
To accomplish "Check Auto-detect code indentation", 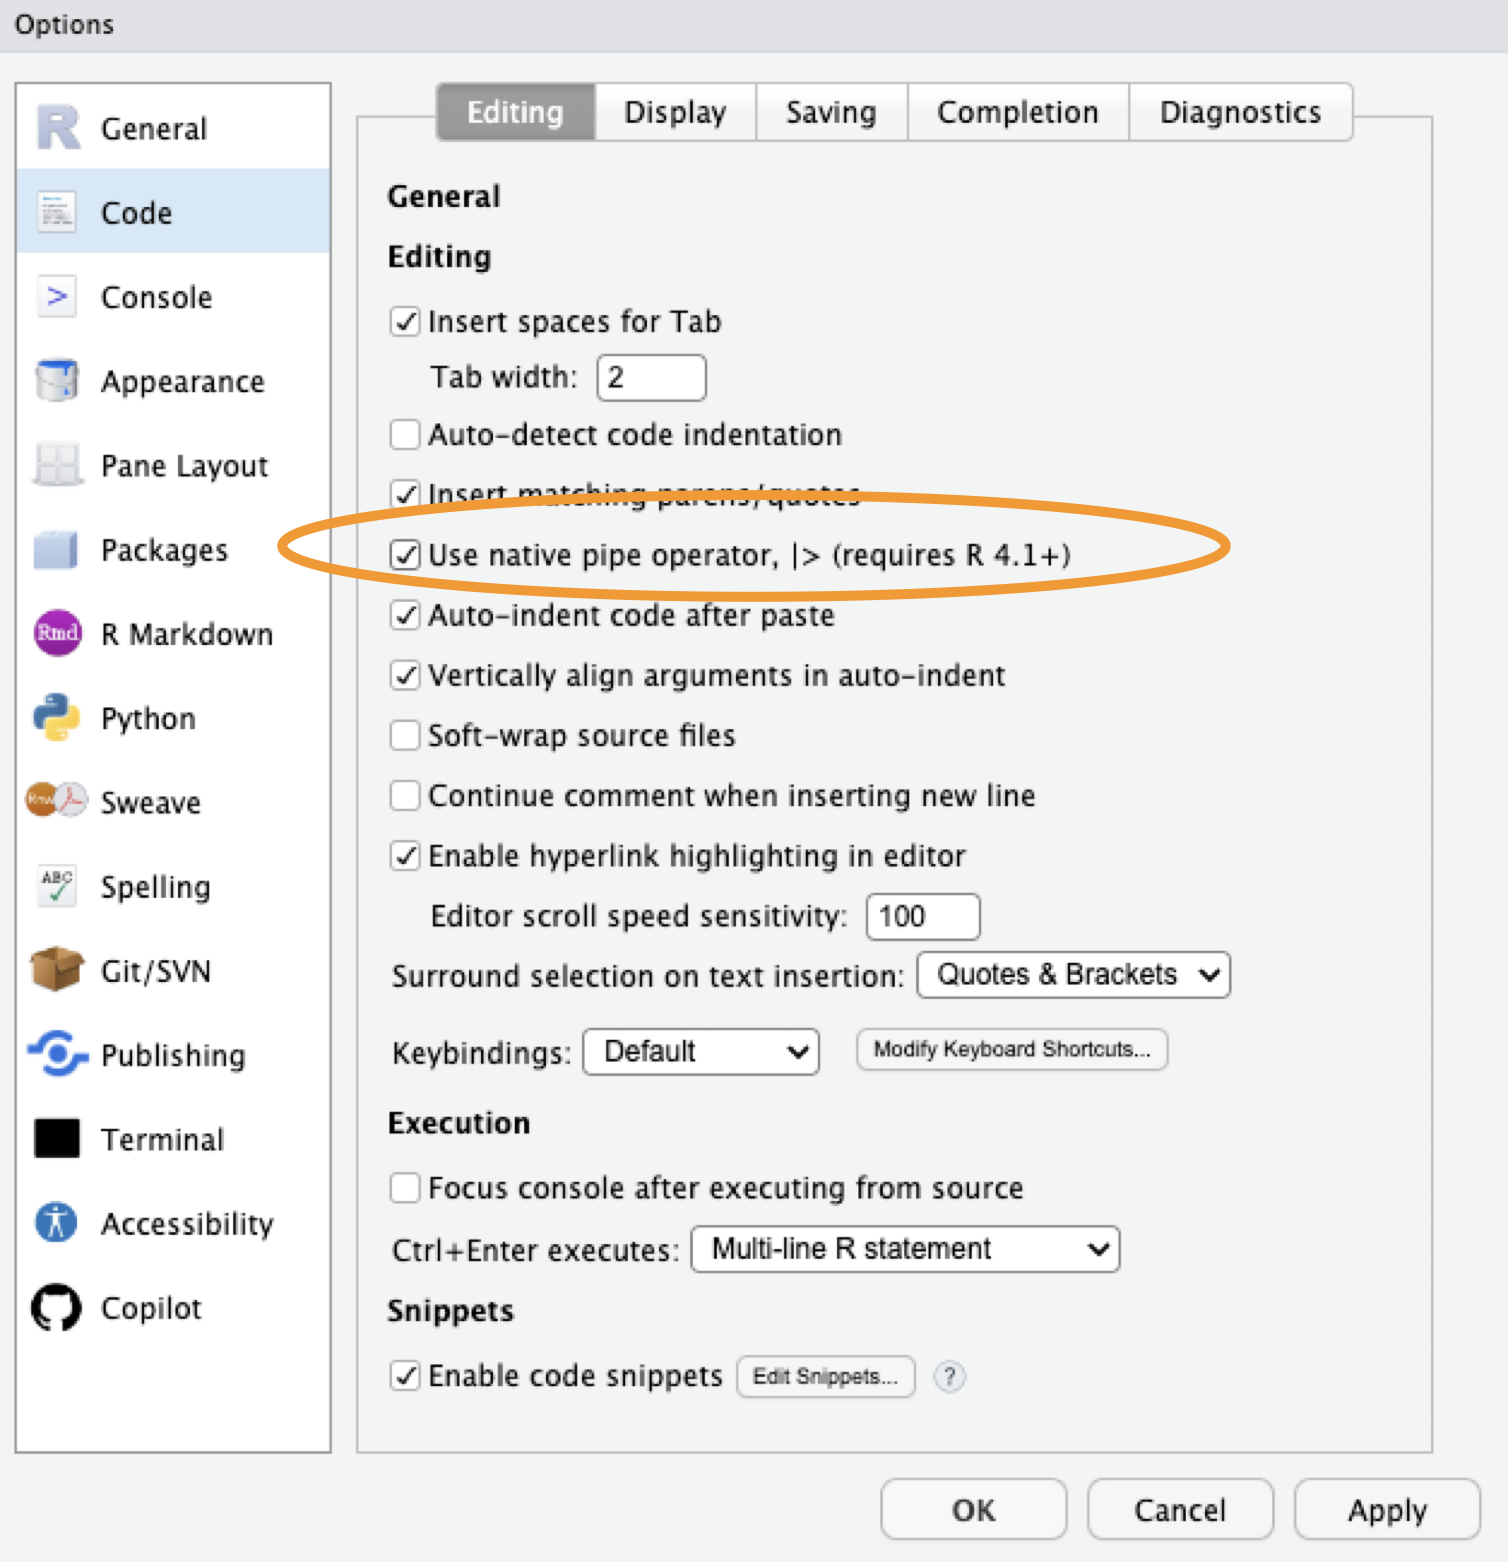I will (405, 435).
